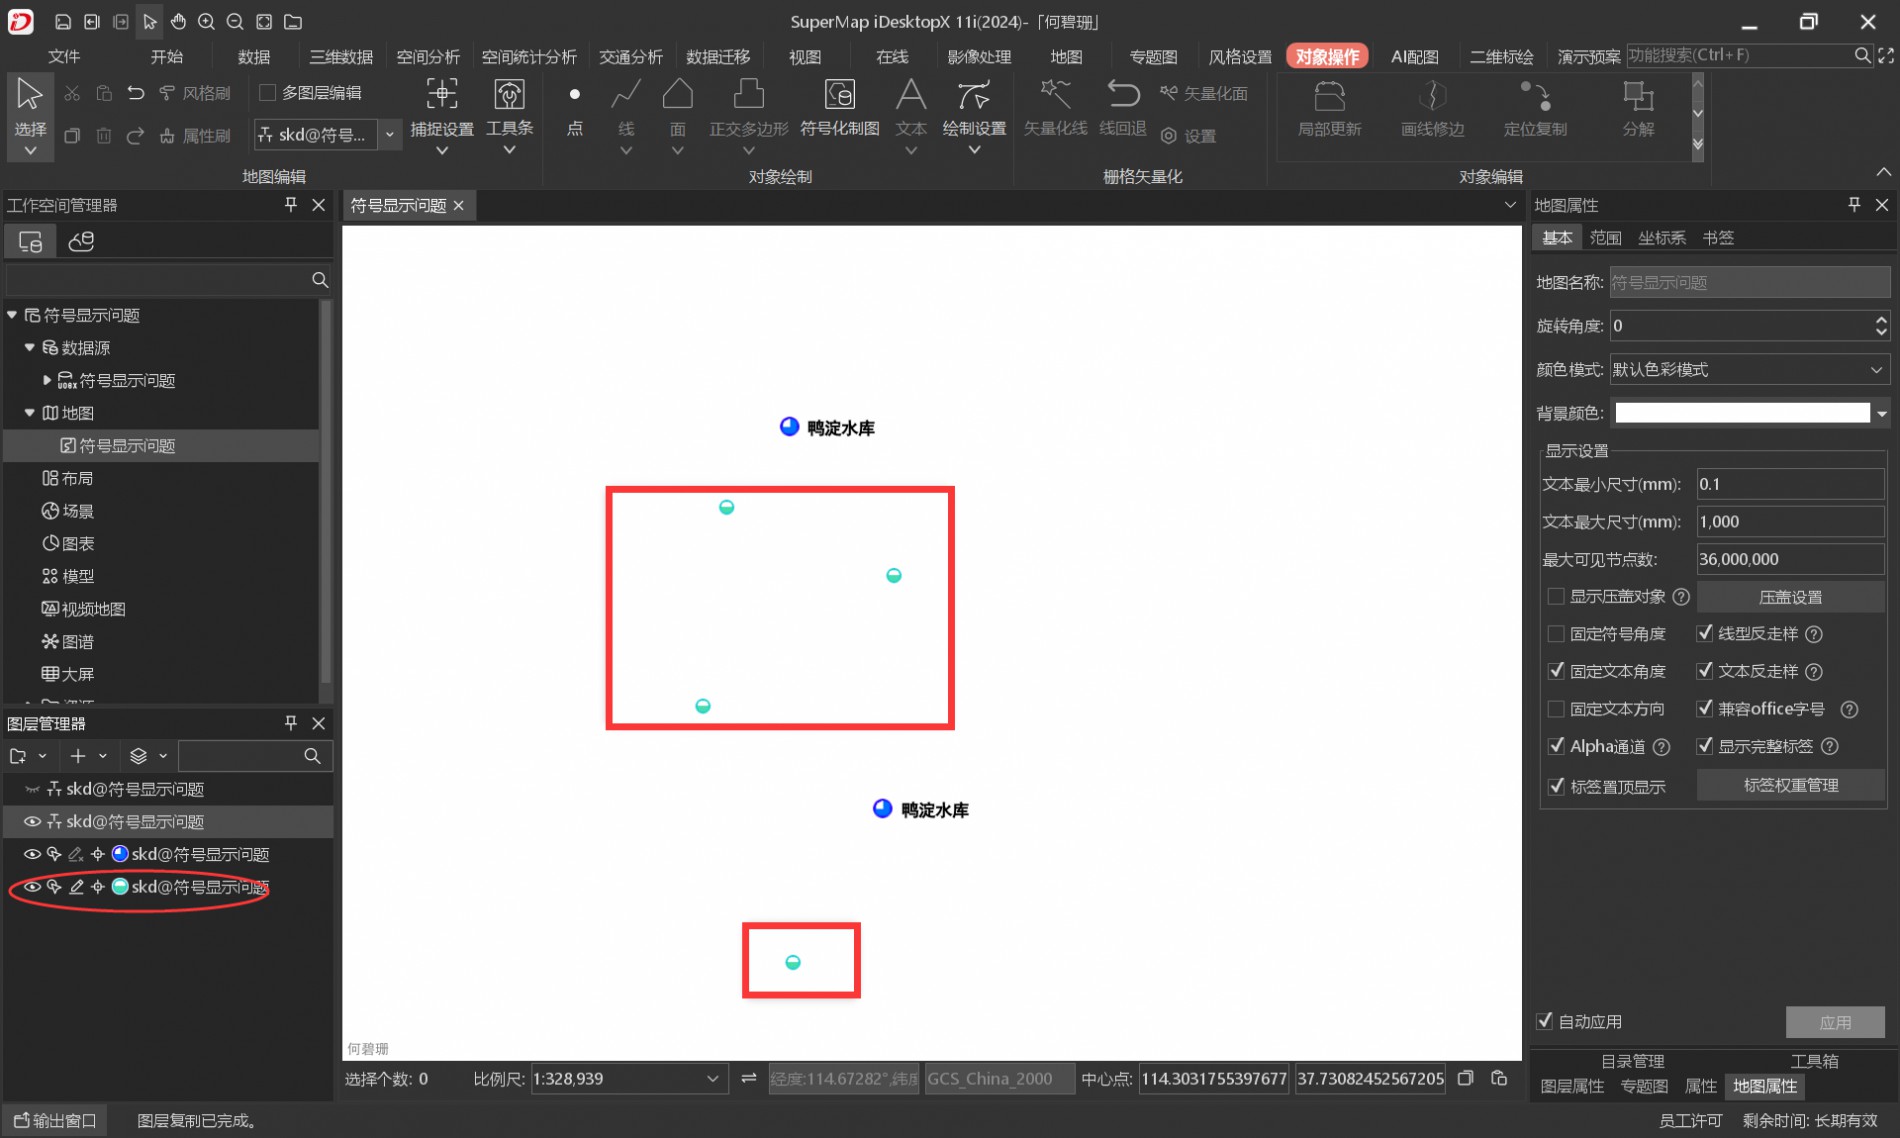Viewport: 1900px width, 1138px height.
Task: Collapse the data source tree node
Action: coord(29,347)
